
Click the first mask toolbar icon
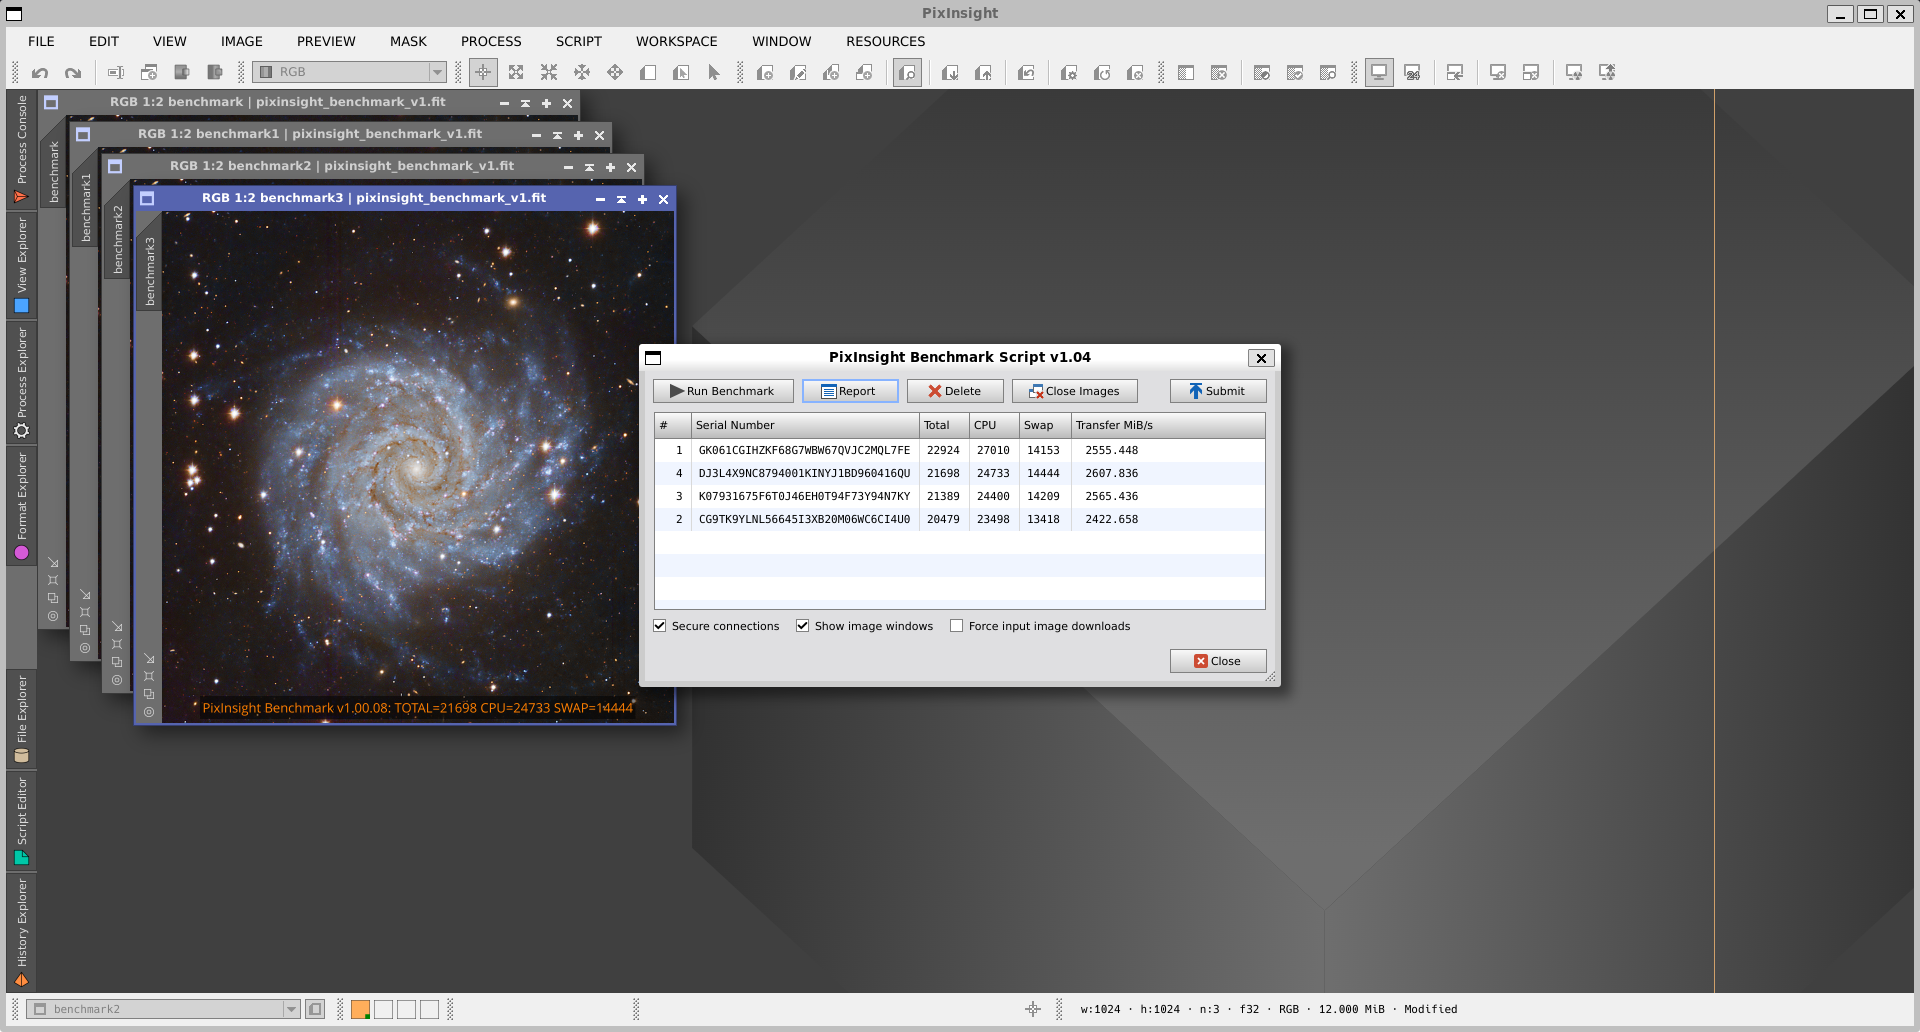tap(1186, 72)
